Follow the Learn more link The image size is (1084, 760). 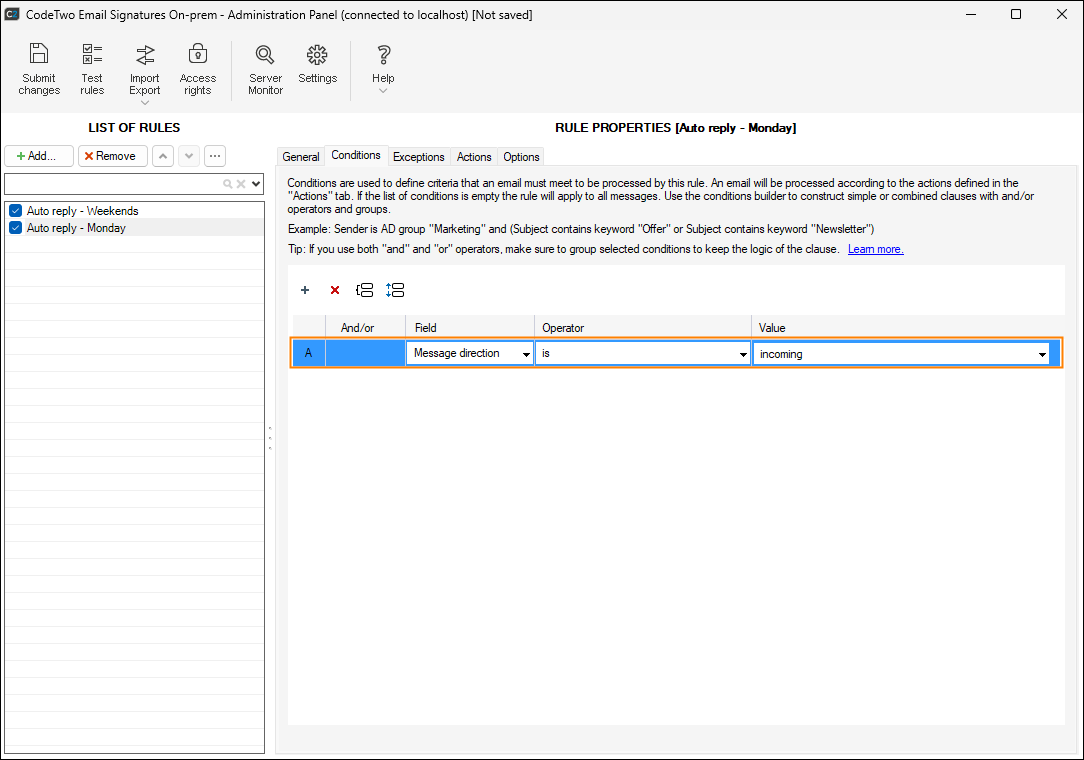coord(875,249)
